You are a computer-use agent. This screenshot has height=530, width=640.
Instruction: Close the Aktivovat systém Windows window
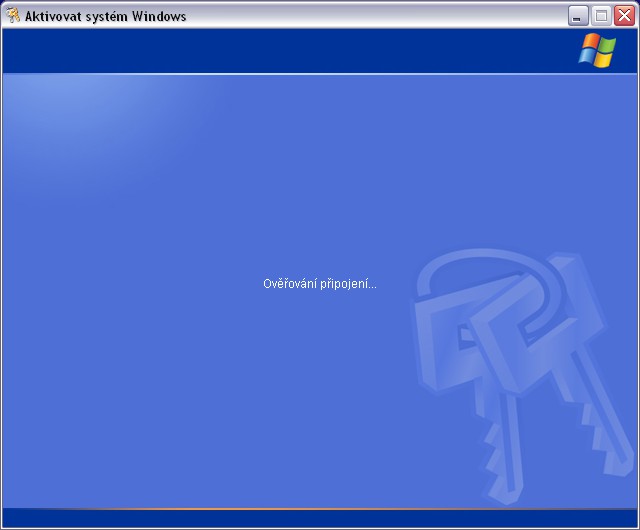[x=624, y=16]
